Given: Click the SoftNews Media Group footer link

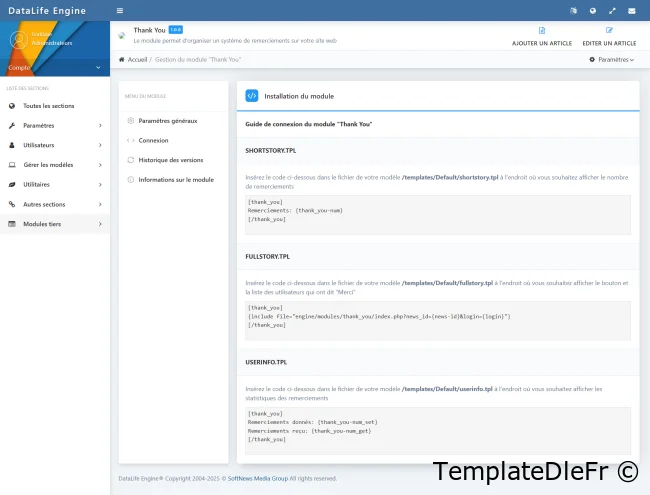Looking at the screenshot, I should coord(257,479).
